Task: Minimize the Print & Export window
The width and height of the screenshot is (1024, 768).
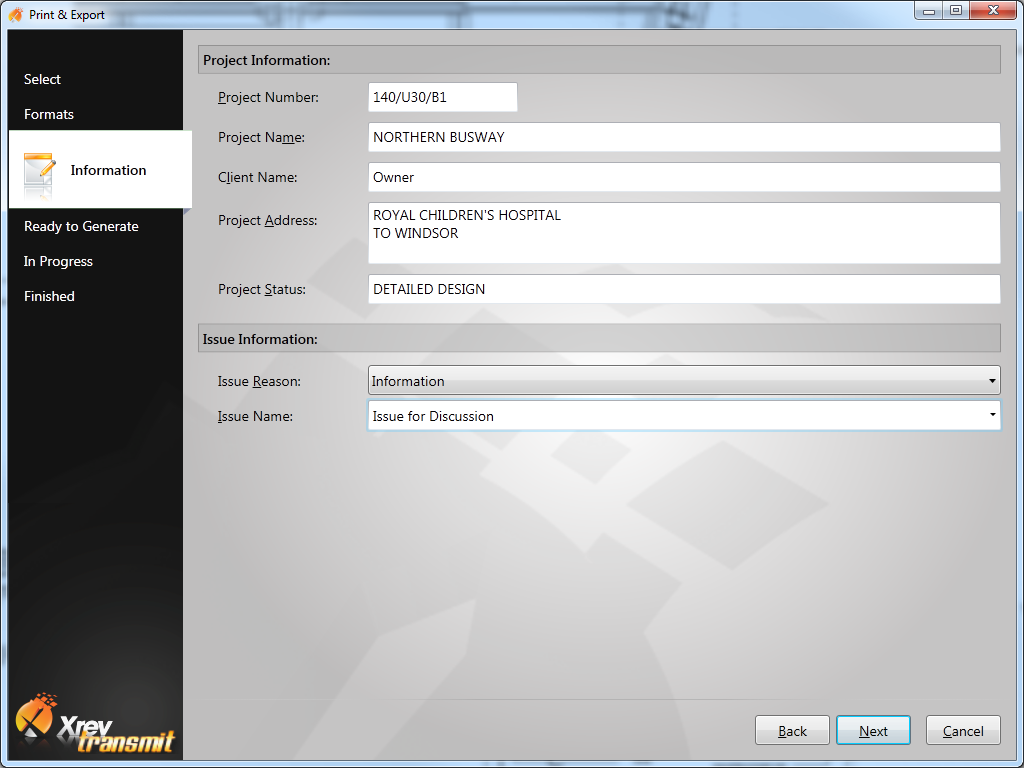Action: click(929, 11)
